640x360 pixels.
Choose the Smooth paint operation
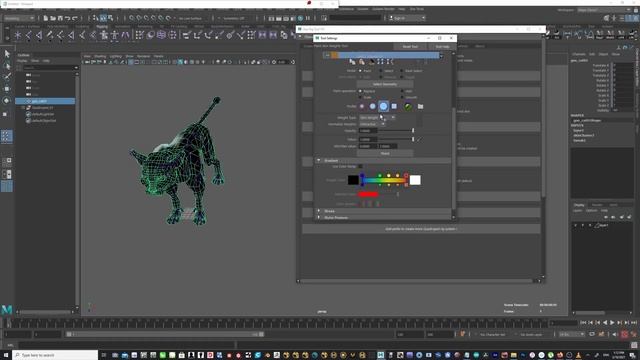coord(402,97)
